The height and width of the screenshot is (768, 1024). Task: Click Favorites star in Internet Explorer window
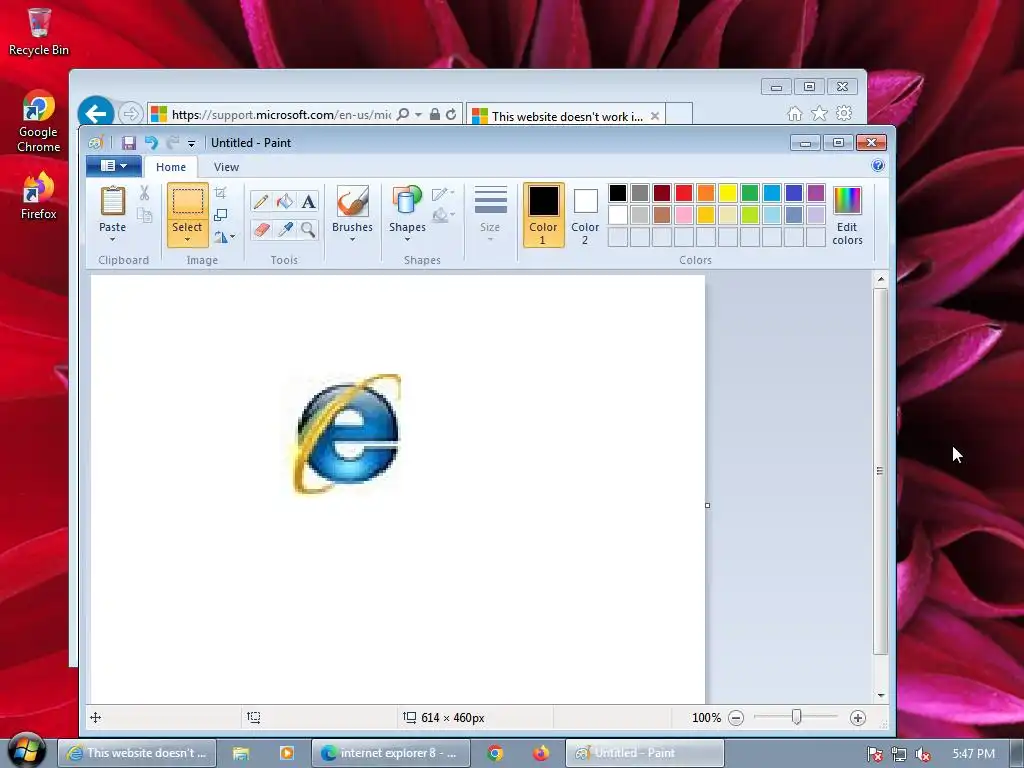pos(819,114)
